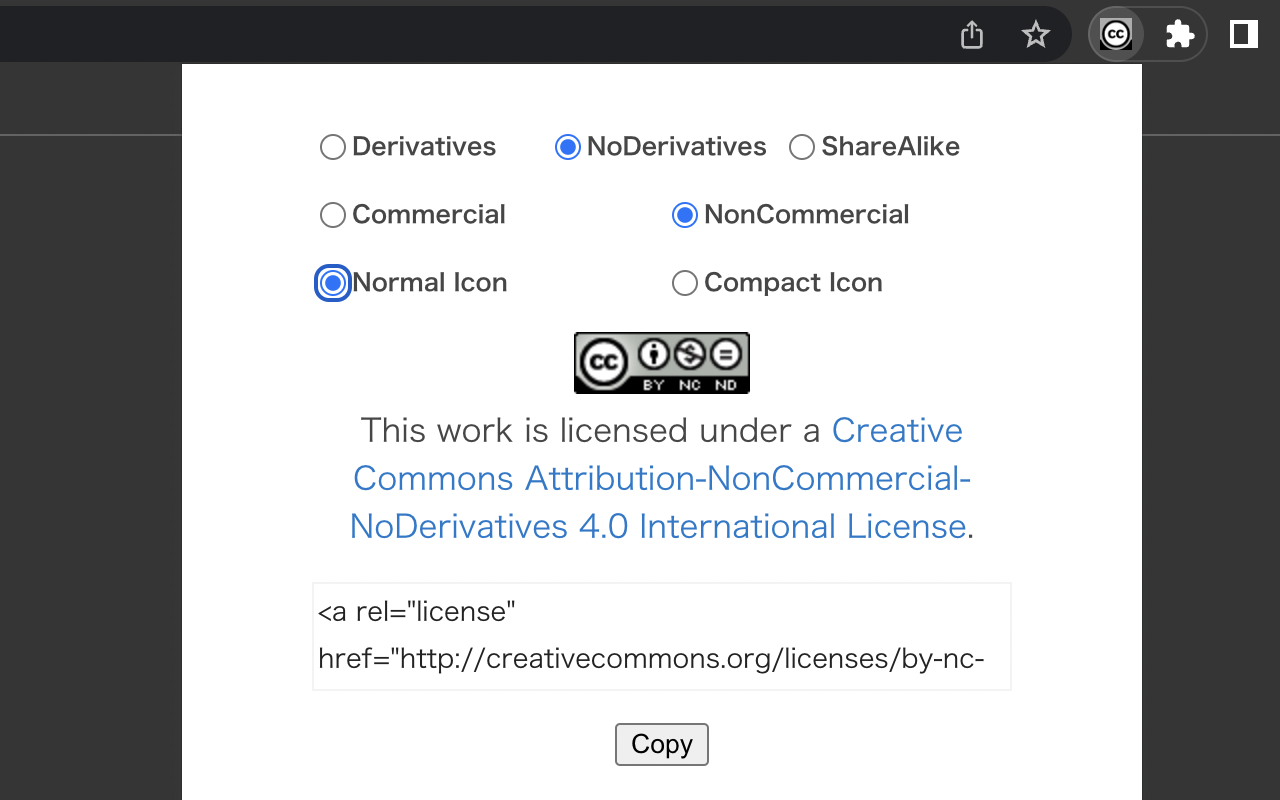Open the Creative Commons Attribution-NonCommercial-NoDerivatives license link
Viewport: 1280px width, 800px height.
(661, 478)
